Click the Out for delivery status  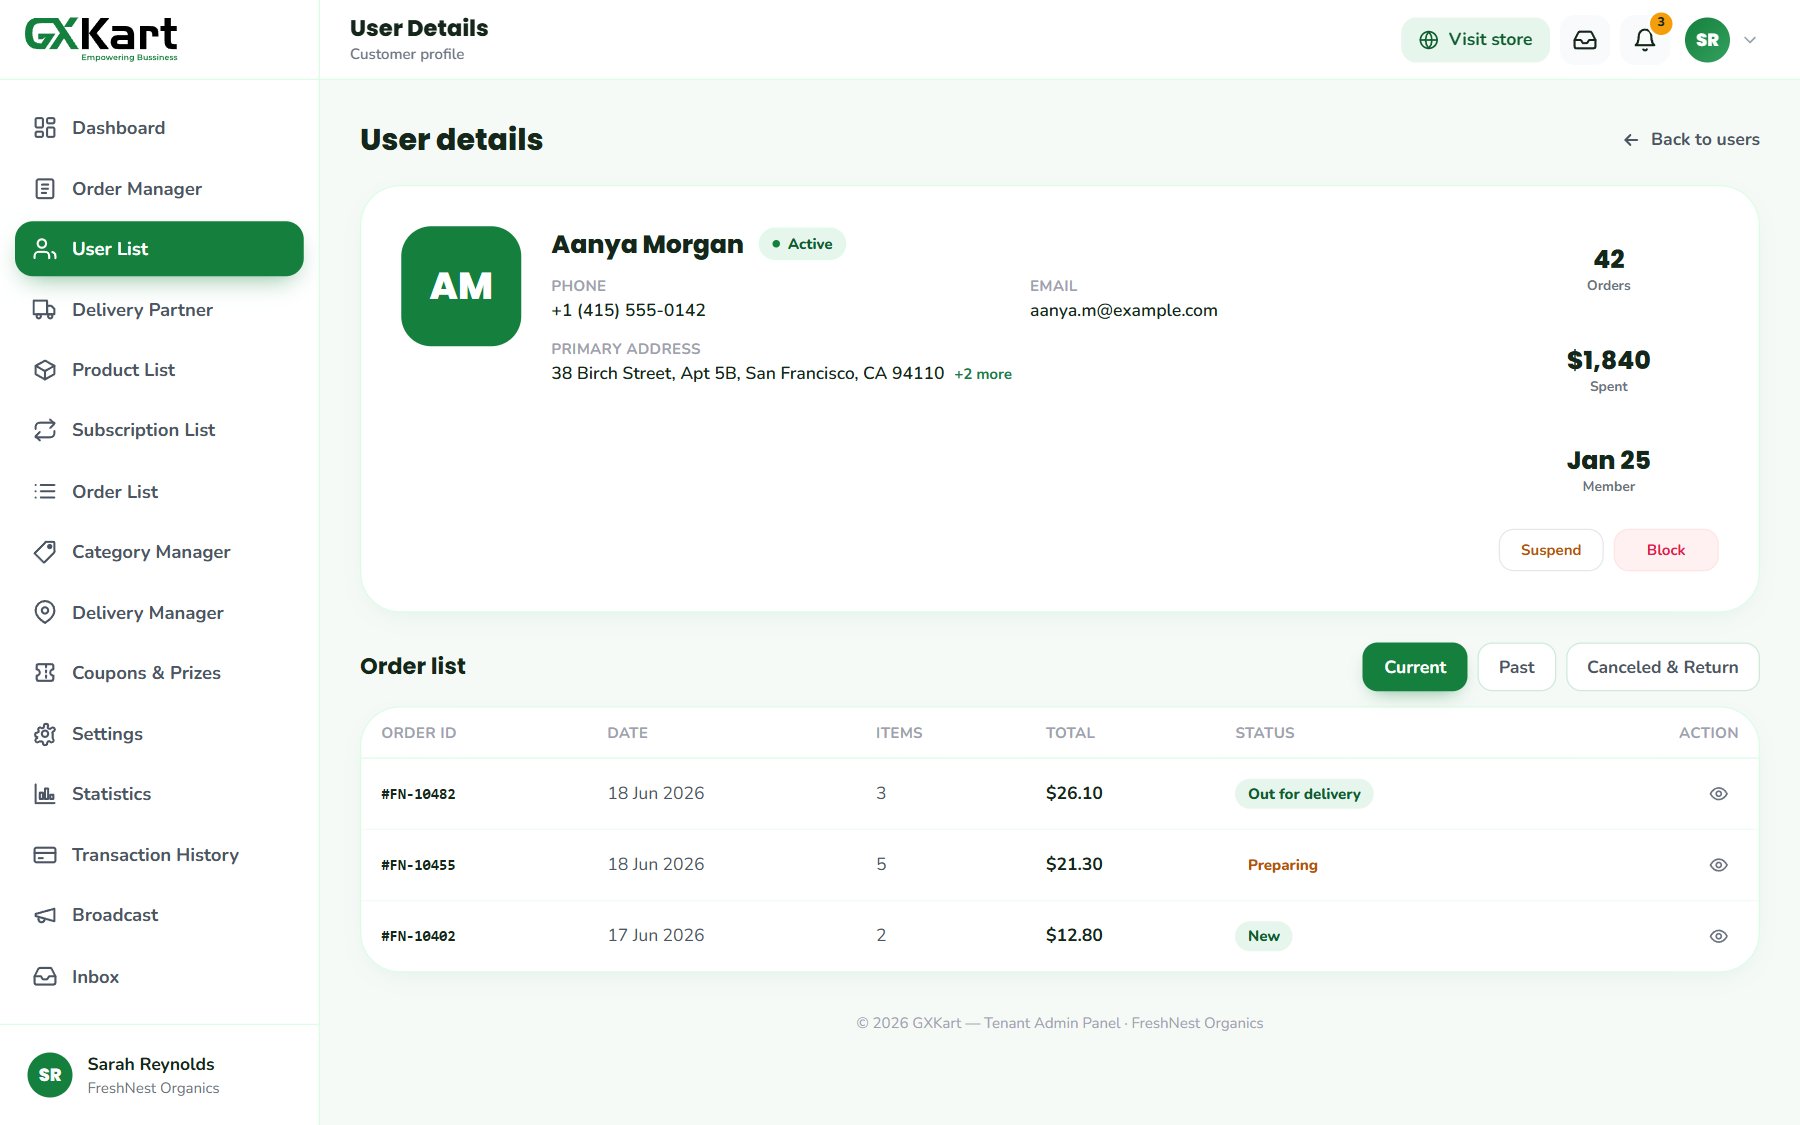(1304, 794)
